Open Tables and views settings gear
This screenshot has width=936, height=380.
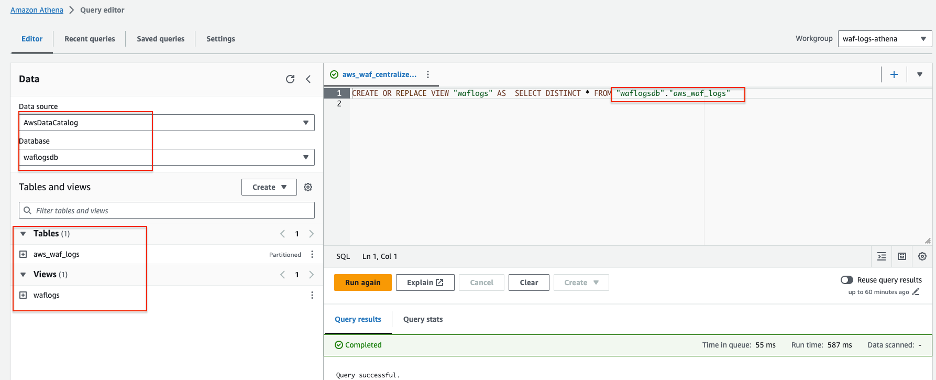[308, 187]
